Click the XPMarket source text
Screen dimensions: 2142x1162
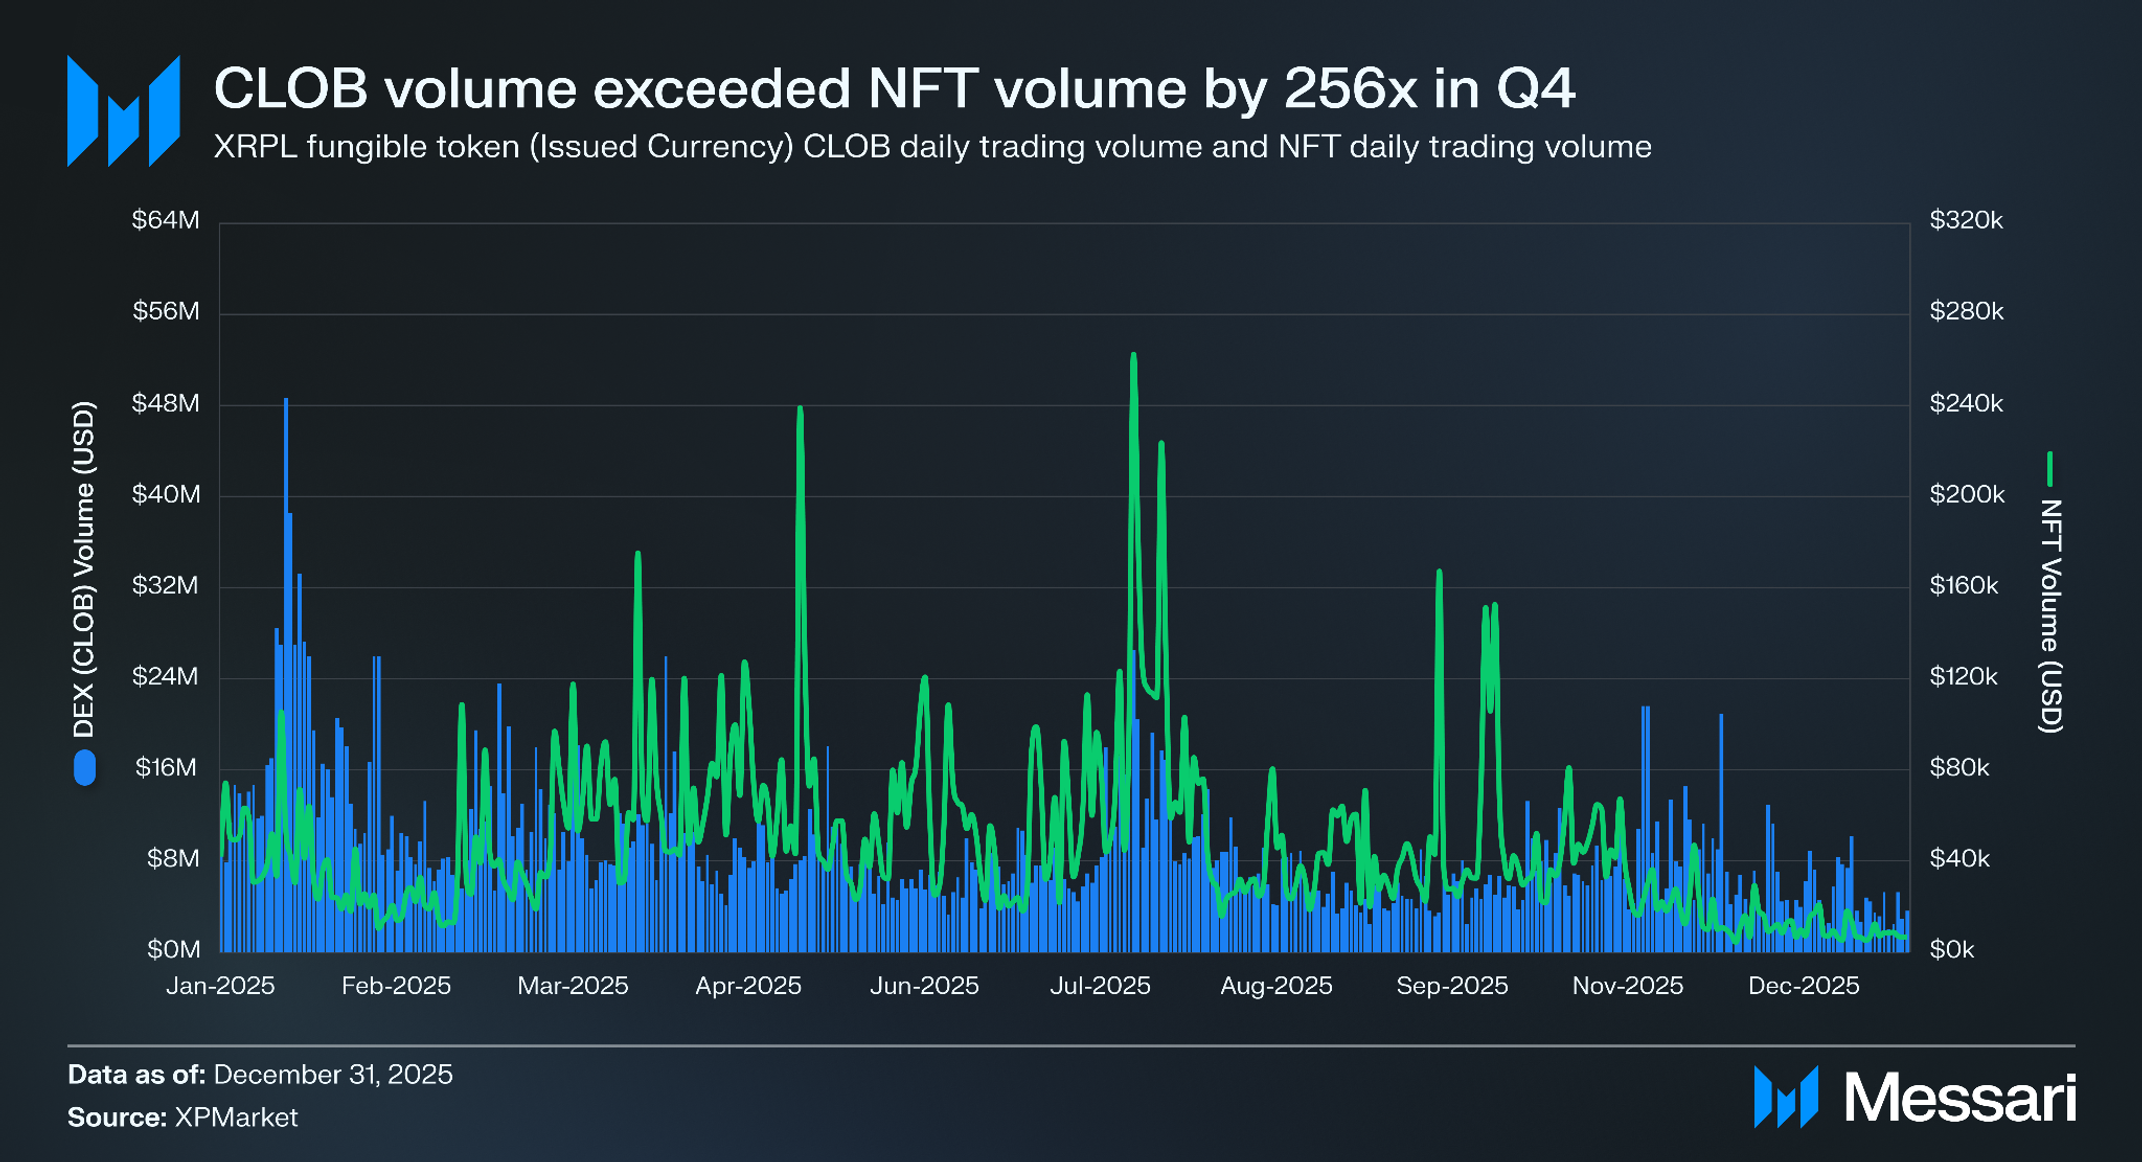[x=236, y=1117]
